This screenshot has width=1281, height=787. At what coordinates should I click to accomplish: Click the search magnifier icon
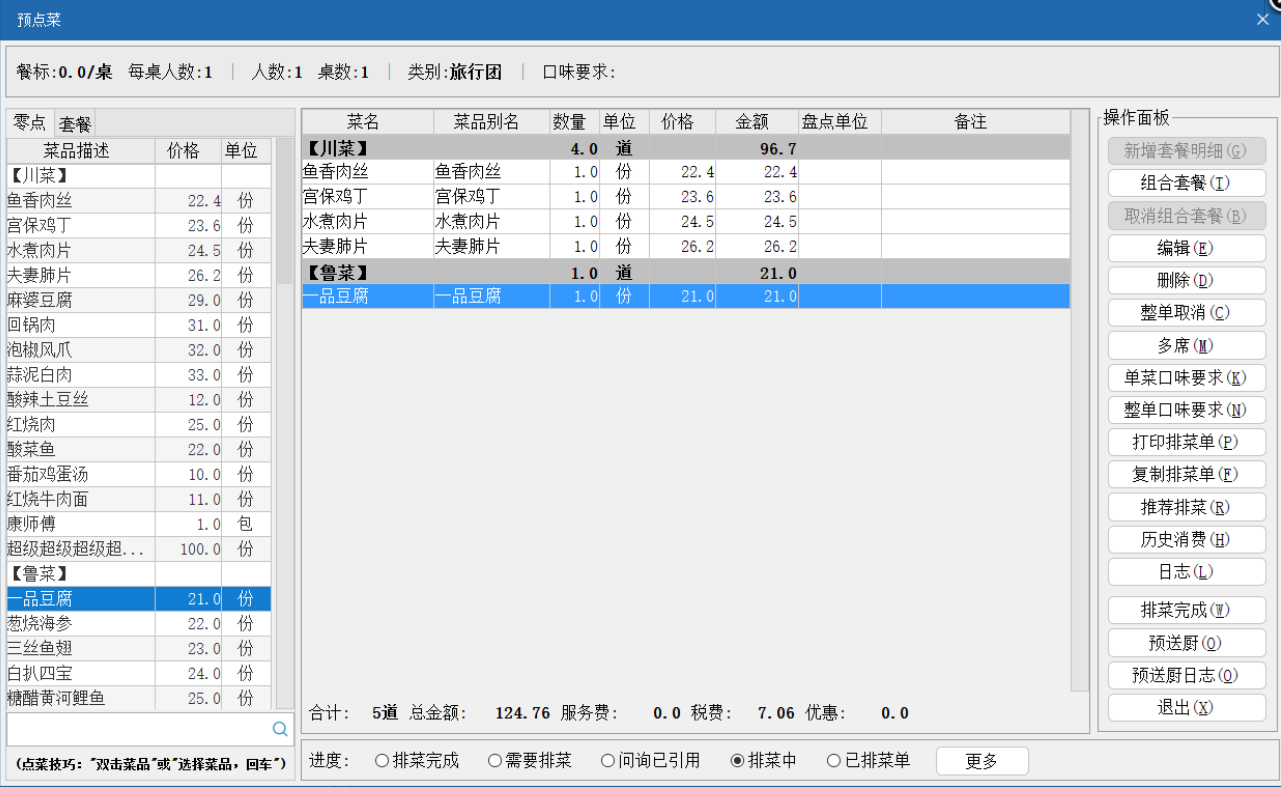[280, 729]
